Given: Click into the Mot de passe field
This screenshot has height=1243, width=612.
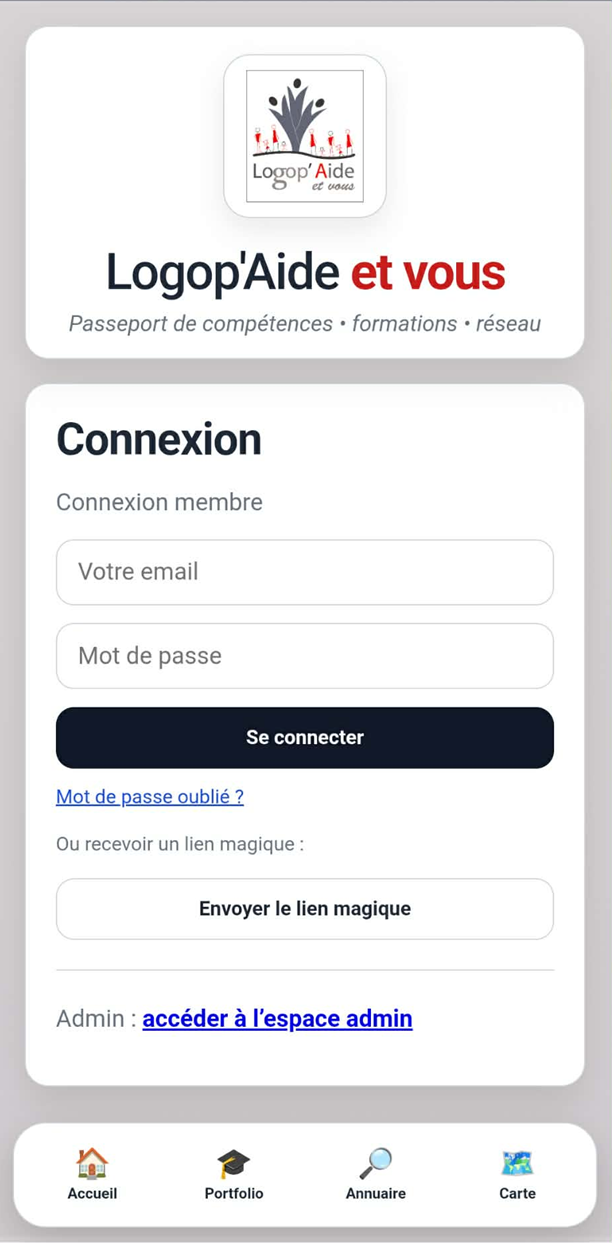Looking at the screenshot, I should tap(305, 656).
